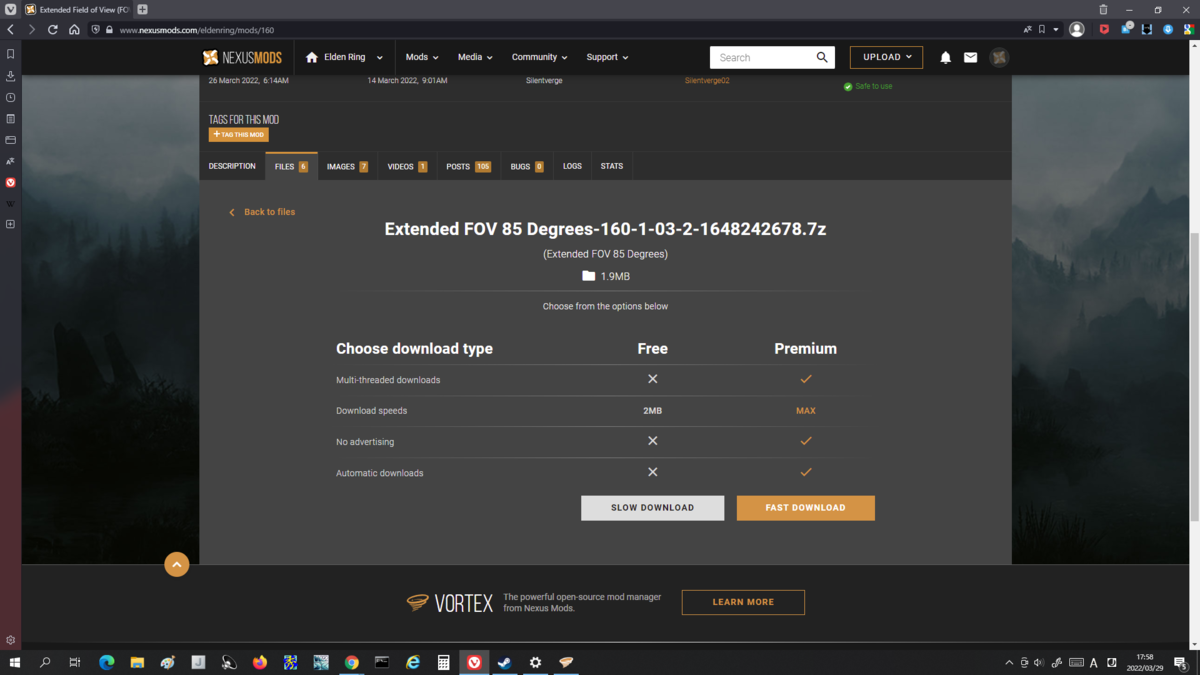
Task: Open Nexus Mods notifications bell
Action: pyautogui.click(x=945, y=58)
